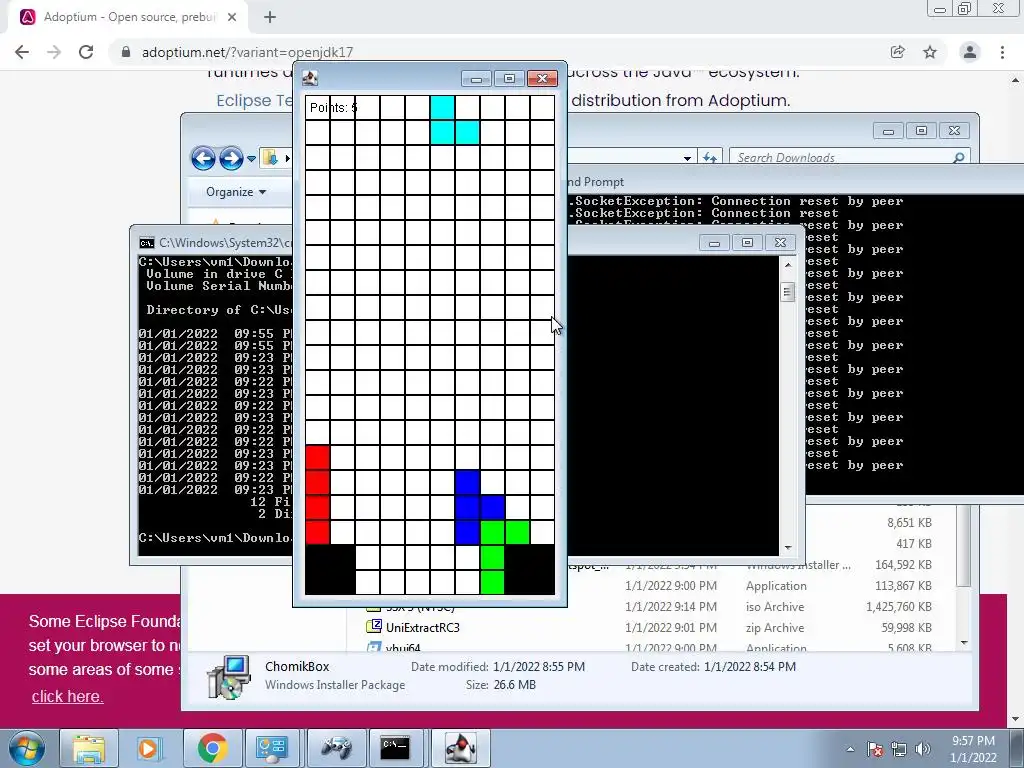This screenshot has height=768, width=1024.
Task: Expand Explorer address bar history dropdown
Action: 687,158
